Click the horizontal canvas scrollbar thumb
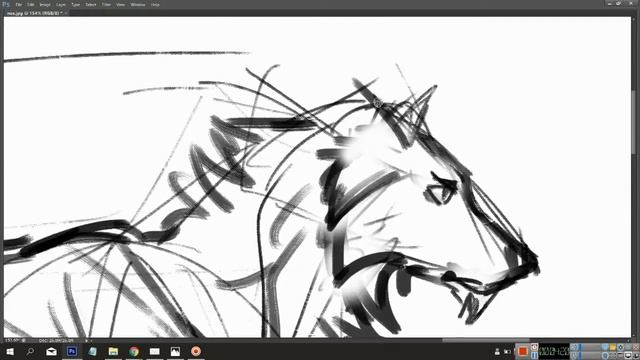The width and height of the screenshot is (640, 360). [486, 340]
